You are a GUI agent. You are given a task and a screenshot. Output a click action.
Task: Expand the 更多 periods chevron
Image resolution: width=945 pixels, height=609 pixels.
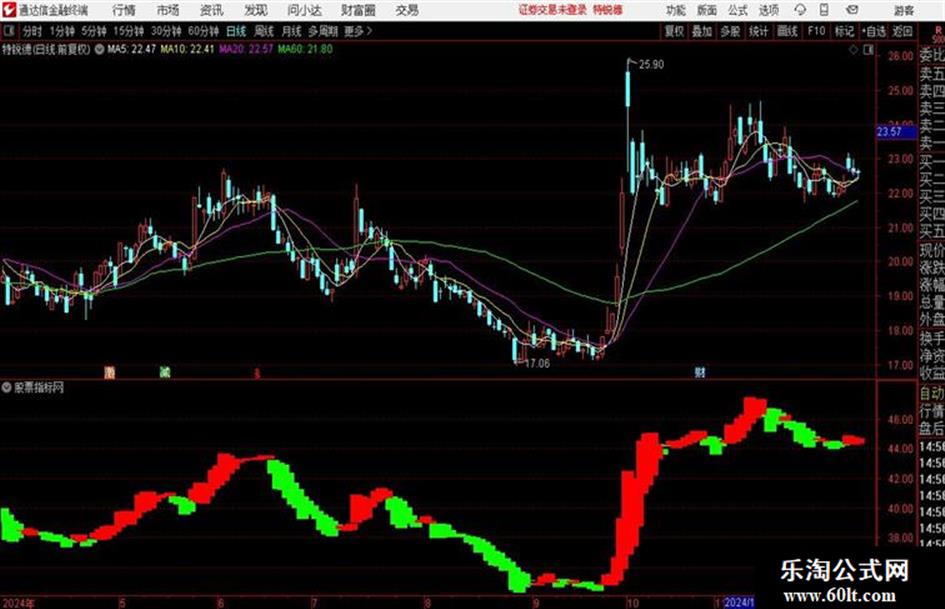[369, 31]
